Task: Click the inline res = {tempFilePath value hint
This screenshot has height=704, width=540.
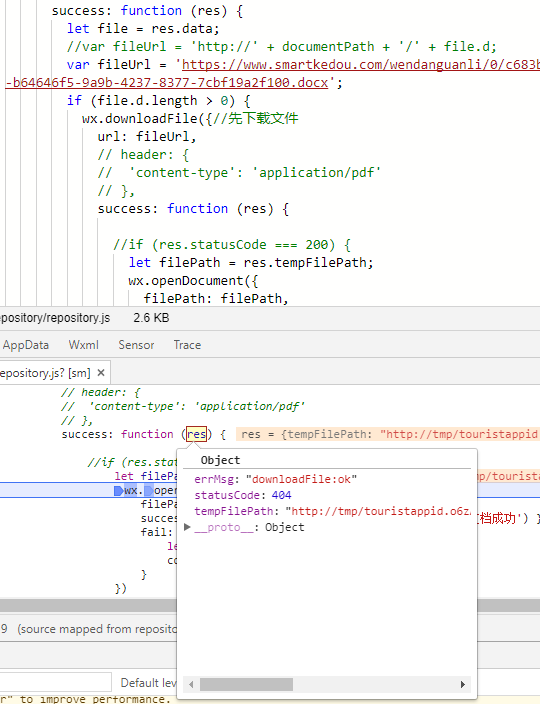Action: pyautogui.click(x=389, y=434)
